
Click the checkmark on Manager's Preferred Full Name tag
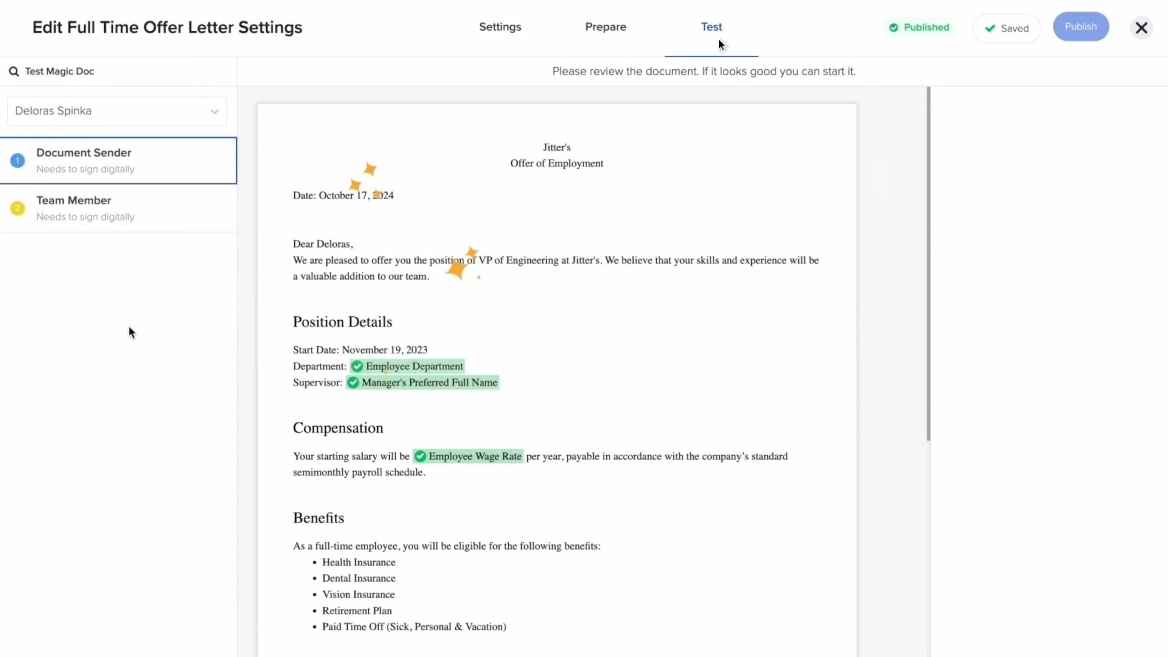(352, 382)
